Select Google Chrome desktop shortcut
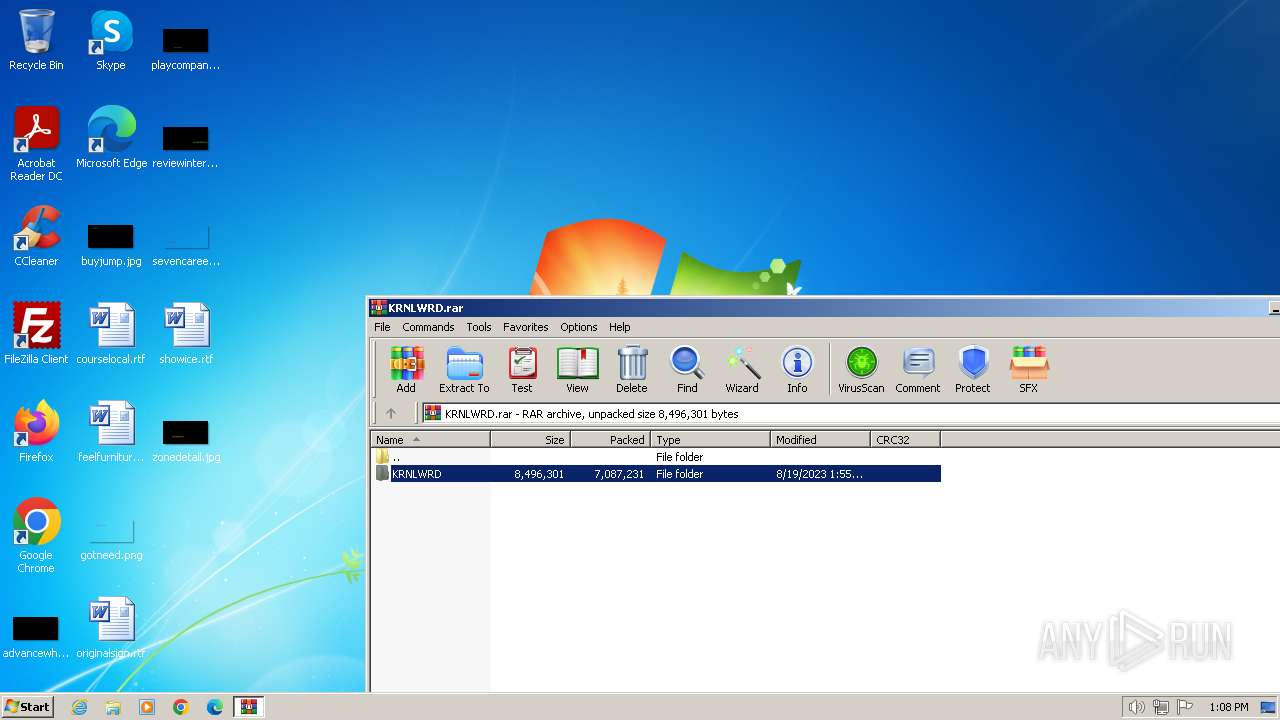Screen dimensions: 1280x720 (x=36, y=536)
